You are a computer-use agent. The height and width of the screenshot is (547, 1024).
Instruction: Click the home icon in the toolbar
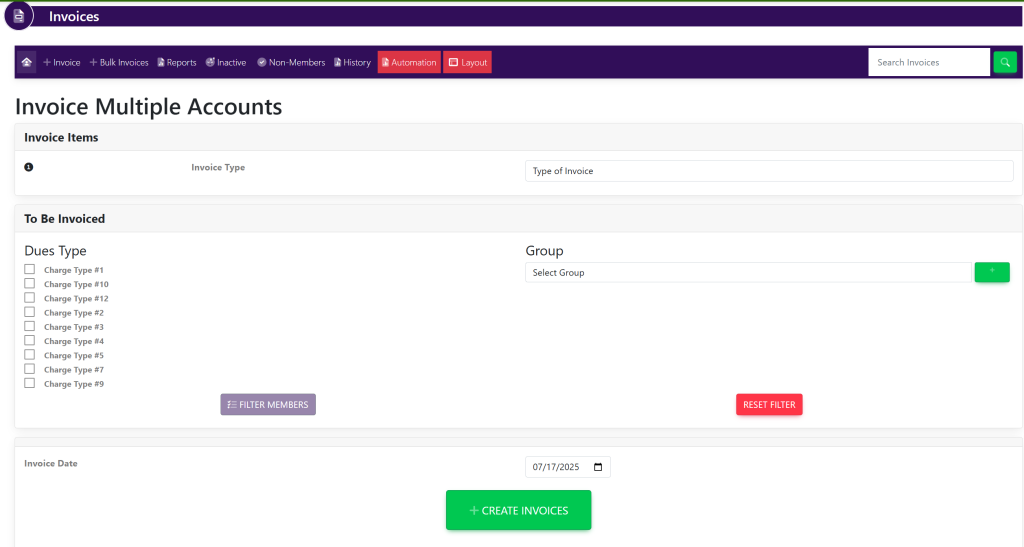[x=26, y=62]
